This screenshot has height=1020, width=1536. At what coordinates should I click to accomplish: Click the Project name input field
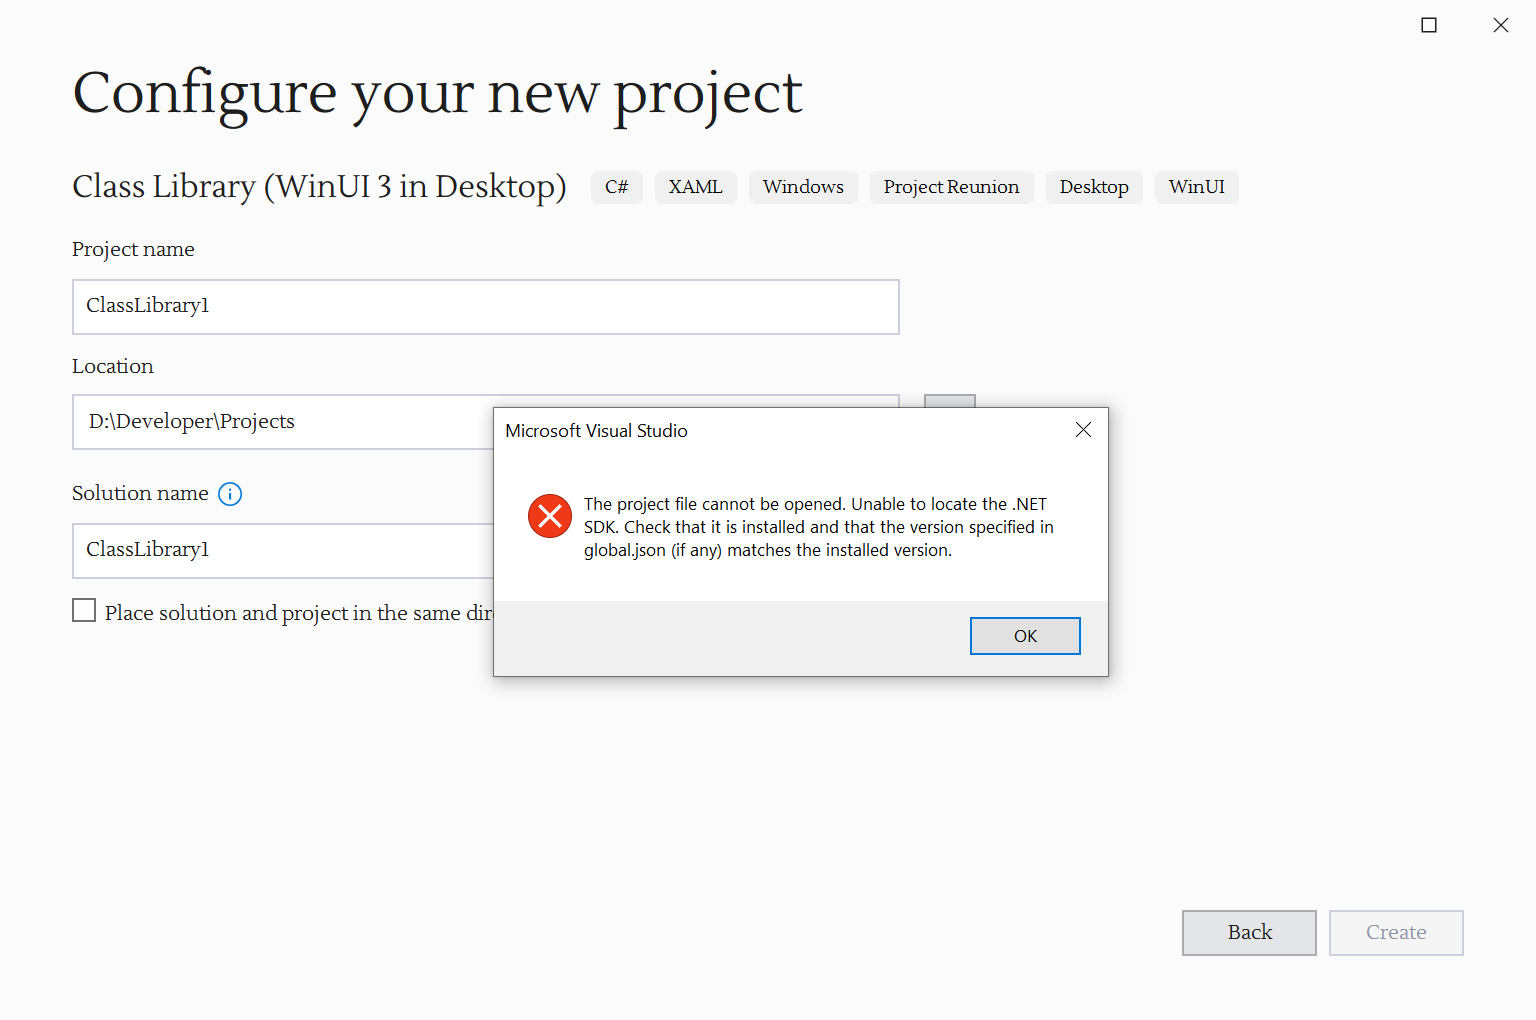[x=485, y=306]
